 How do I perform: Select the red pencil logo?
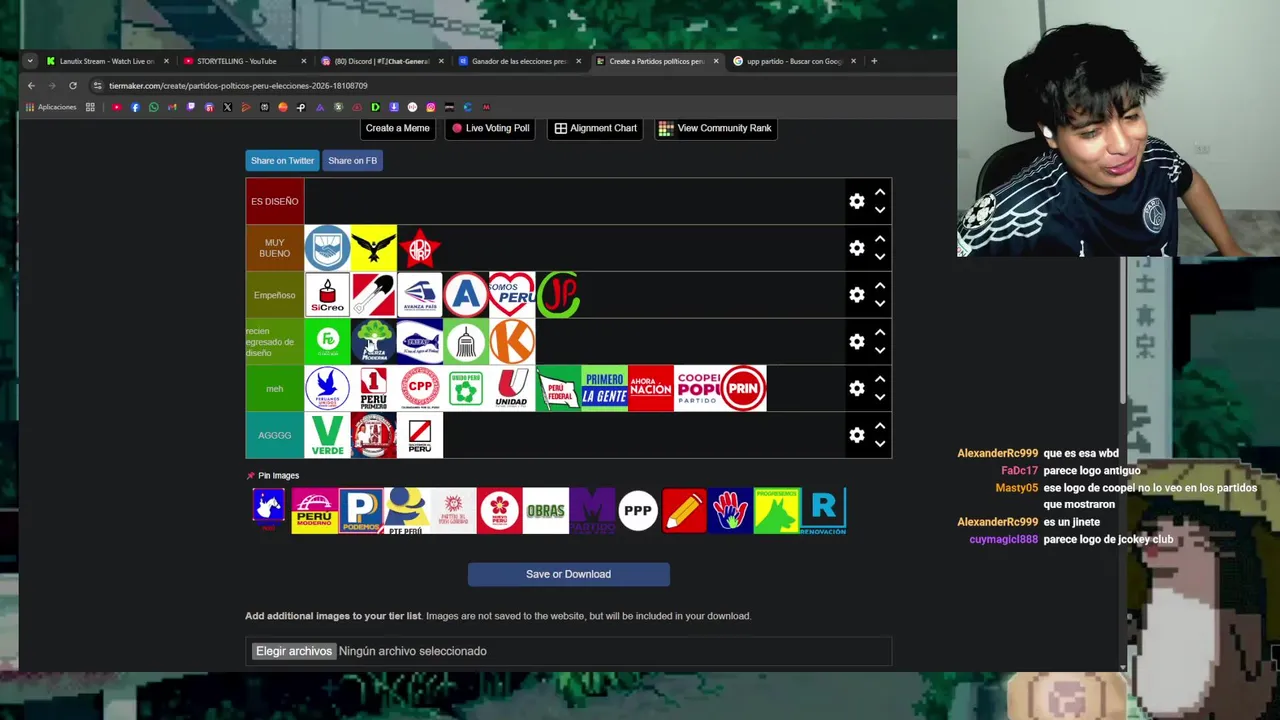pos(684,511)
